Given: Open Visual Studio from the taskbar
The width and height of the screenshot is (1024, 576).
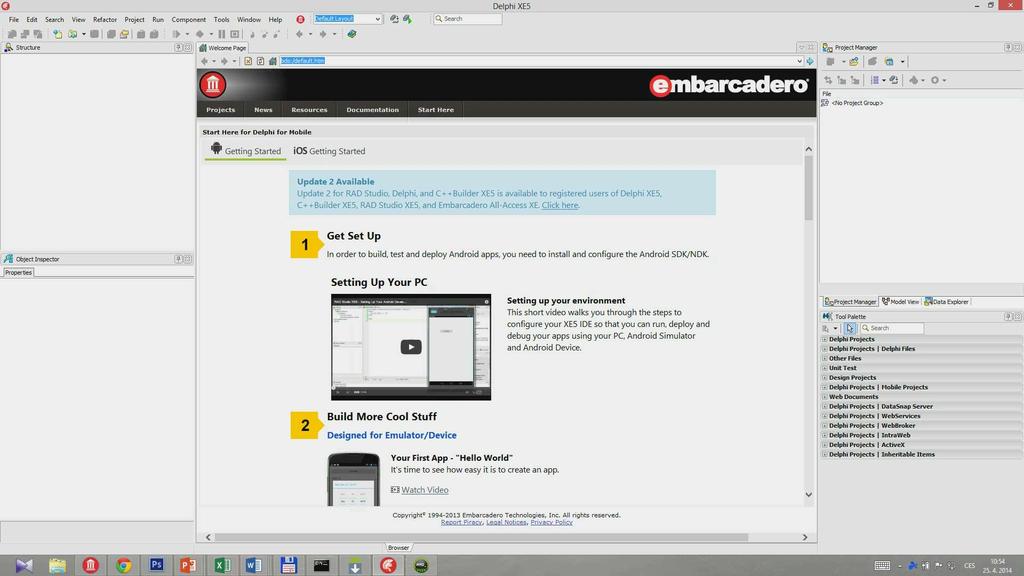Looking at the screenshot, I should pos(24,565).
